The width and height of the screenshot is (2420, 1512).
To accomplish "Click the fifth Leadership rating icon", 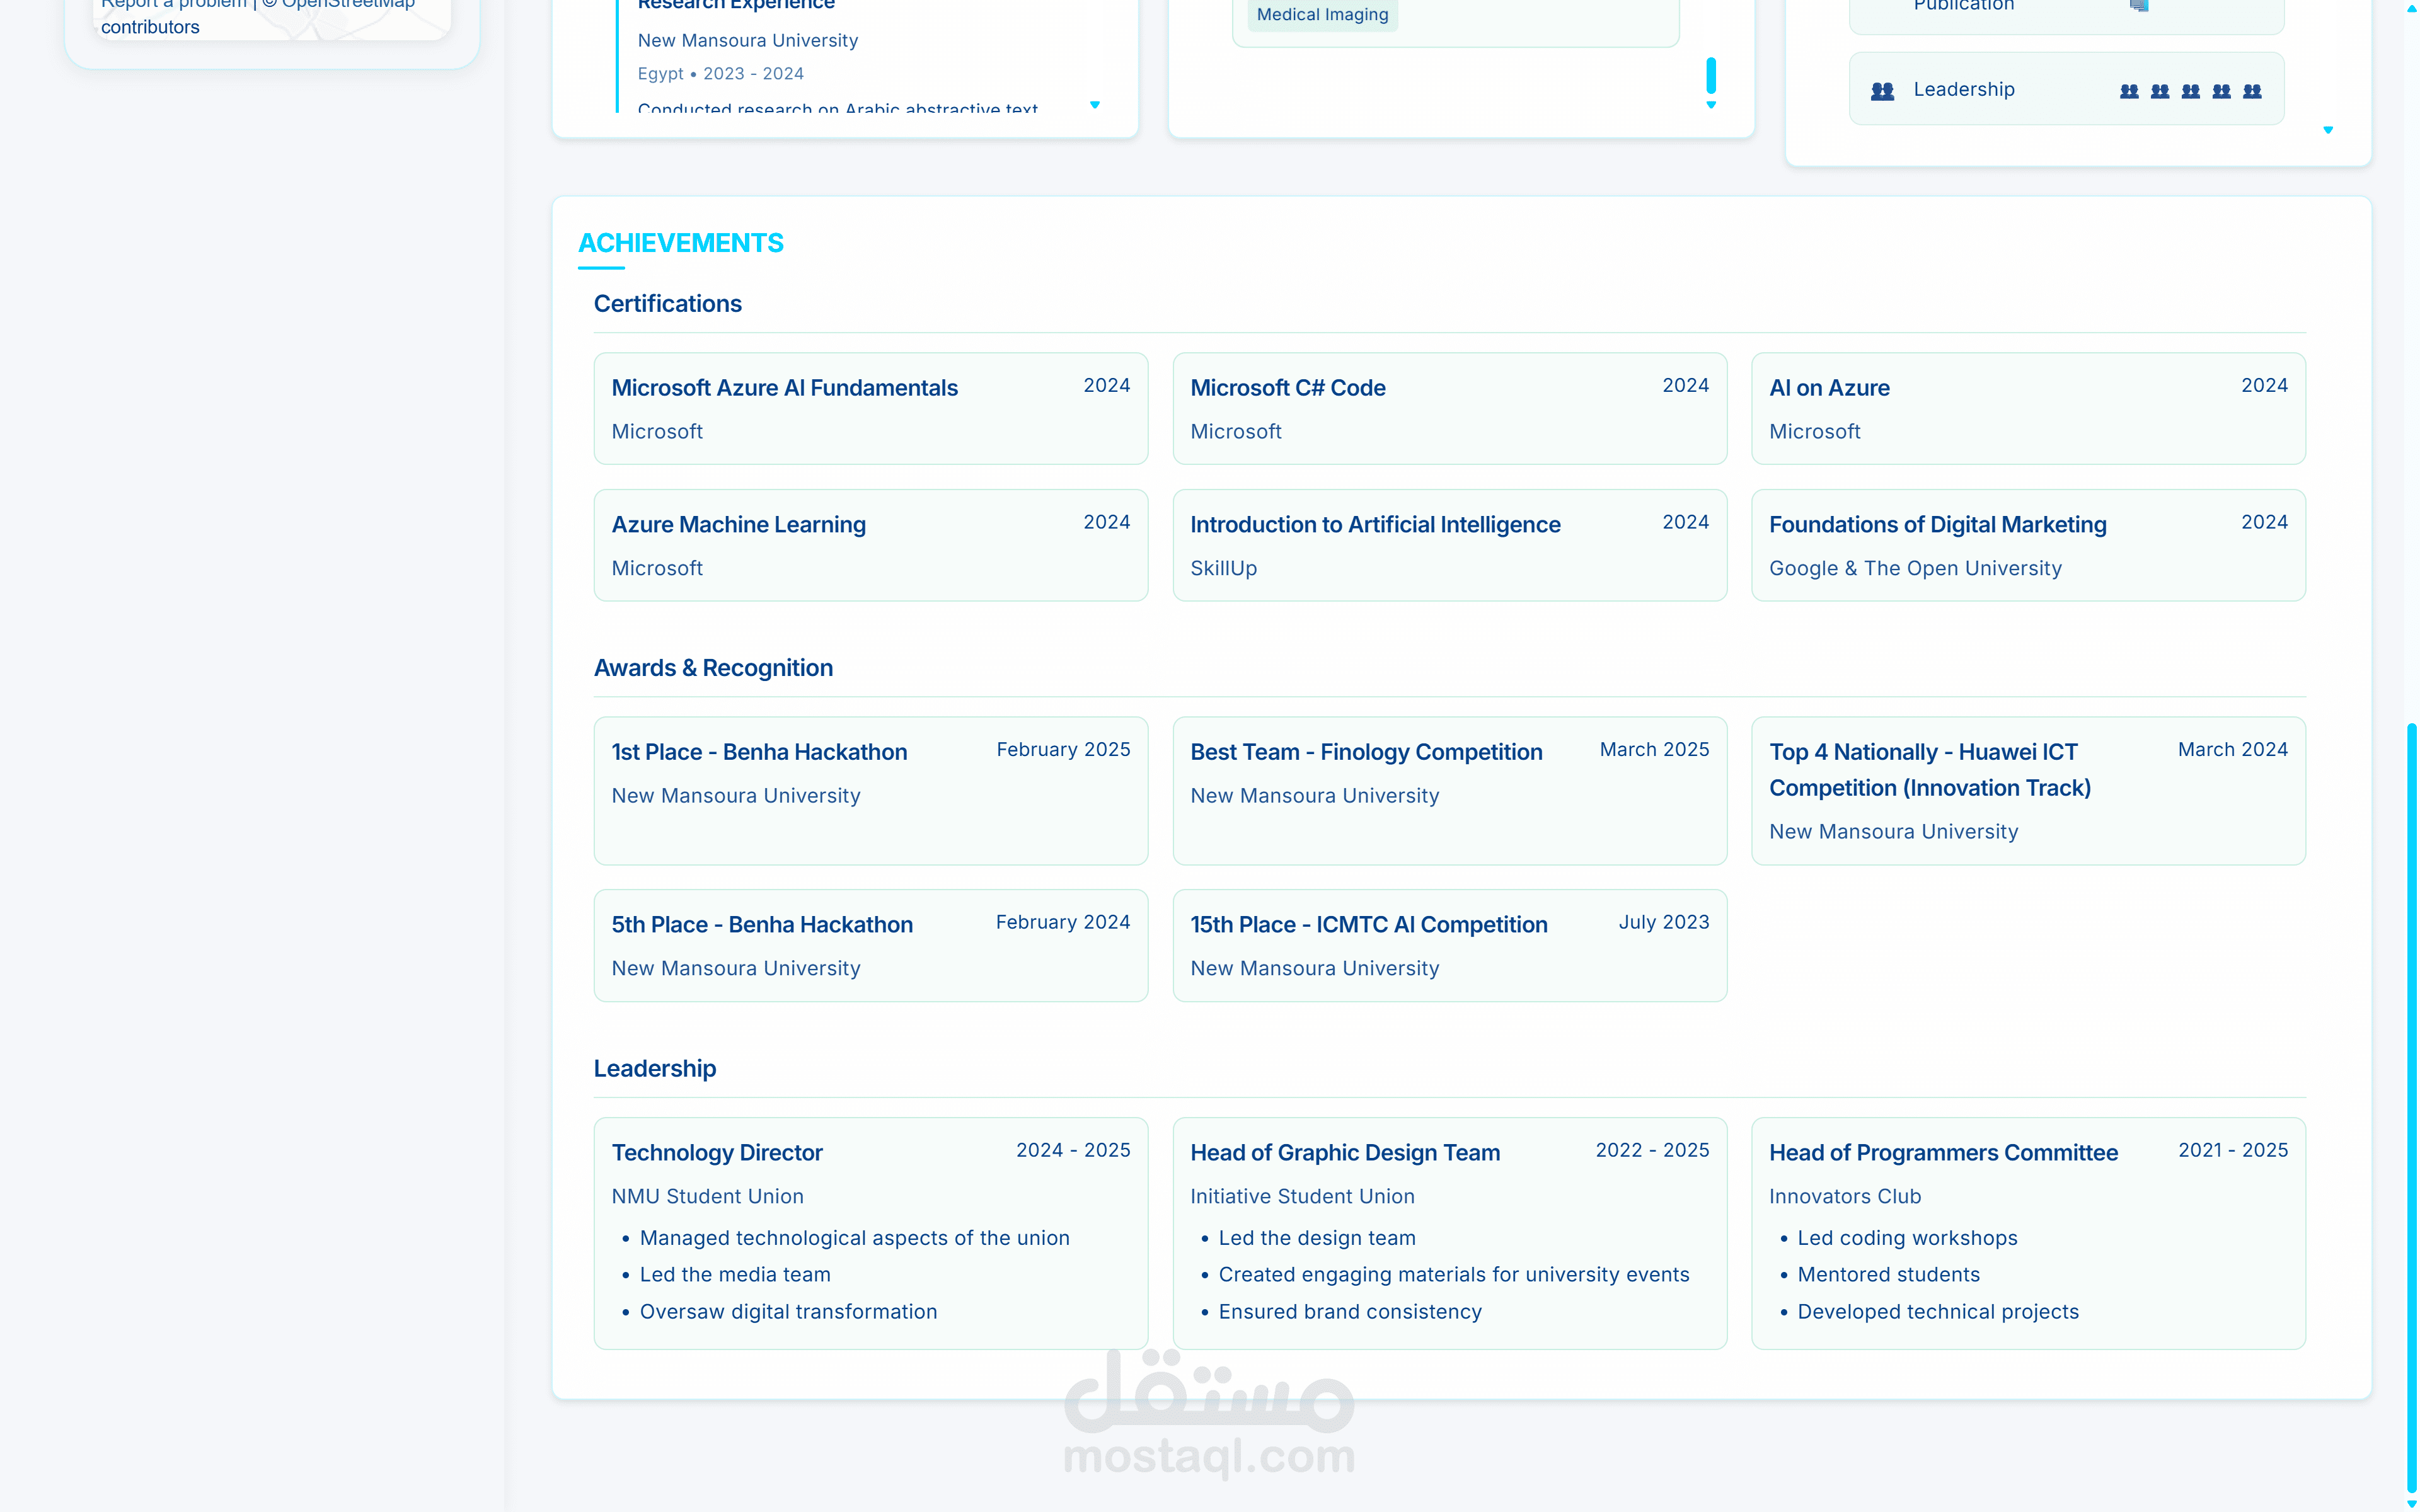I will tap(2252, 91).
